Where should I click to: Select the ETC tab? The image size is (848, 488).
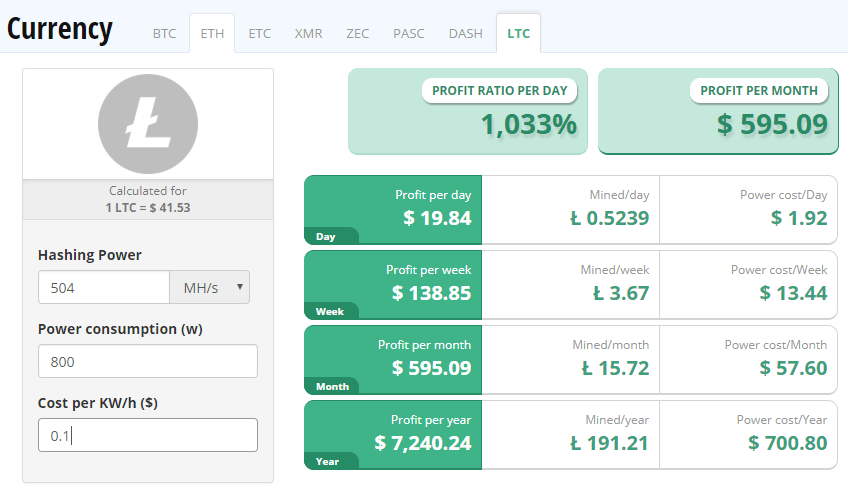point(259,34)
